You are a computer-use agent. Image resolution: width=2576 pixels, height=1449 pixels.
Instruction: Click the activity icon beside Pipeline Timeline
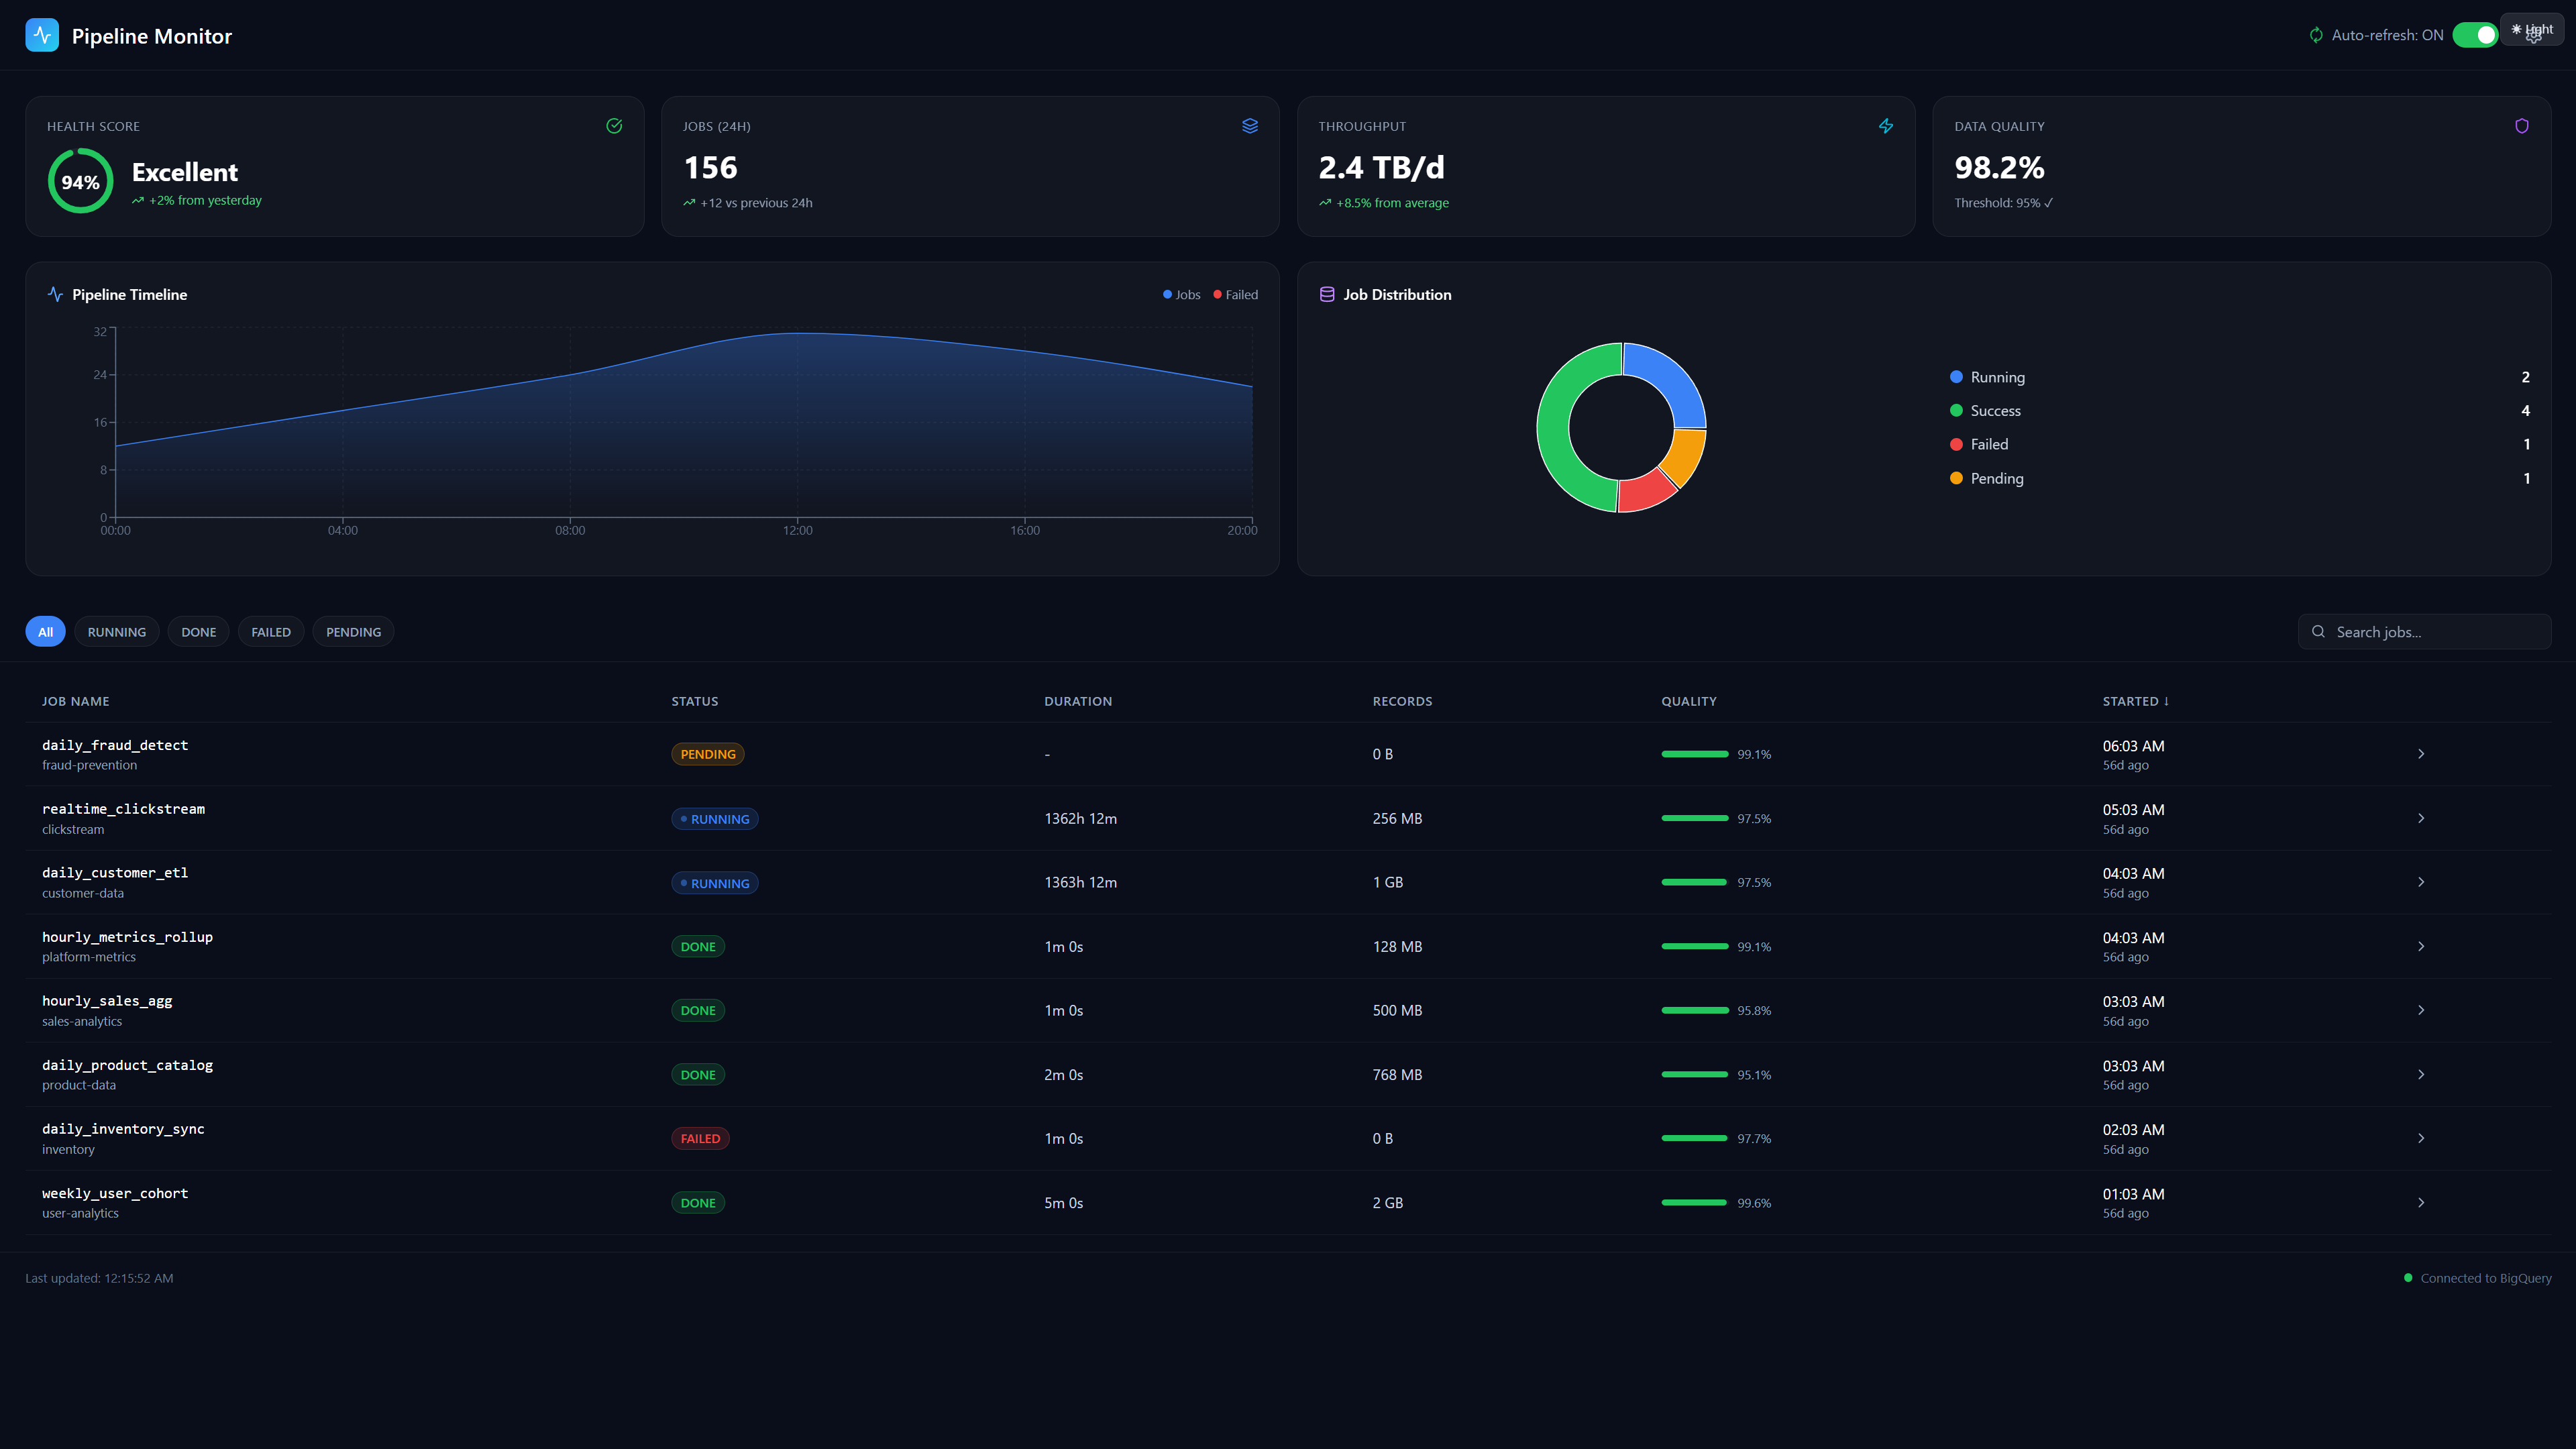[55, 294]
